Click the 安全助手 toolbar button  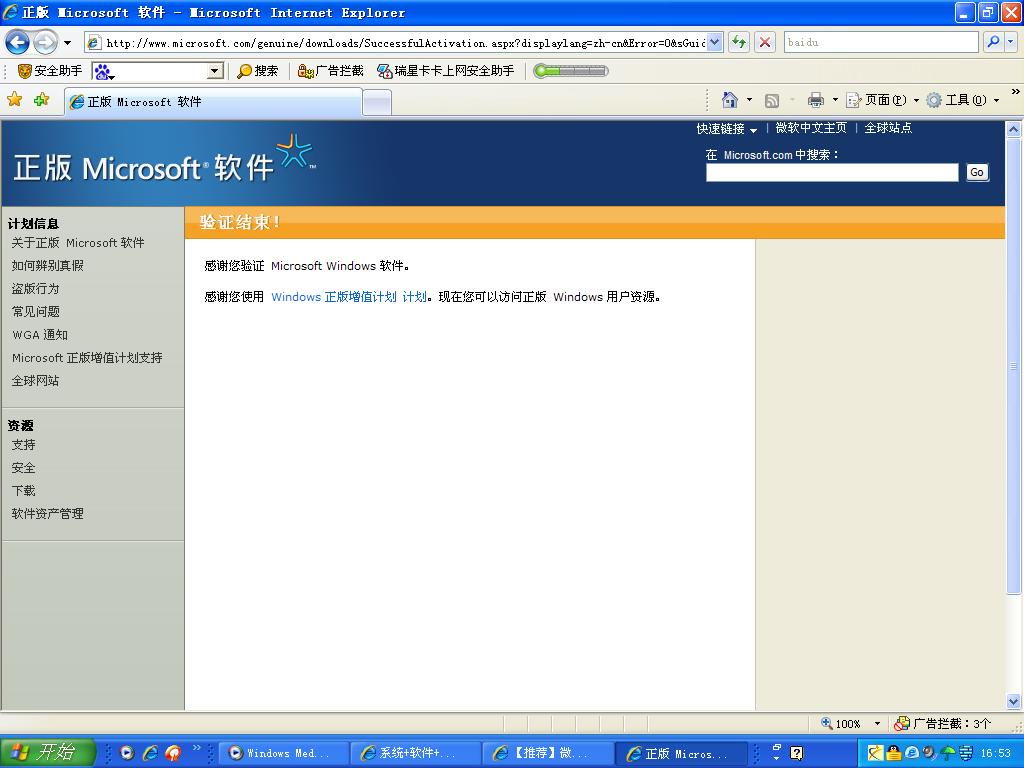coord(50,71)
